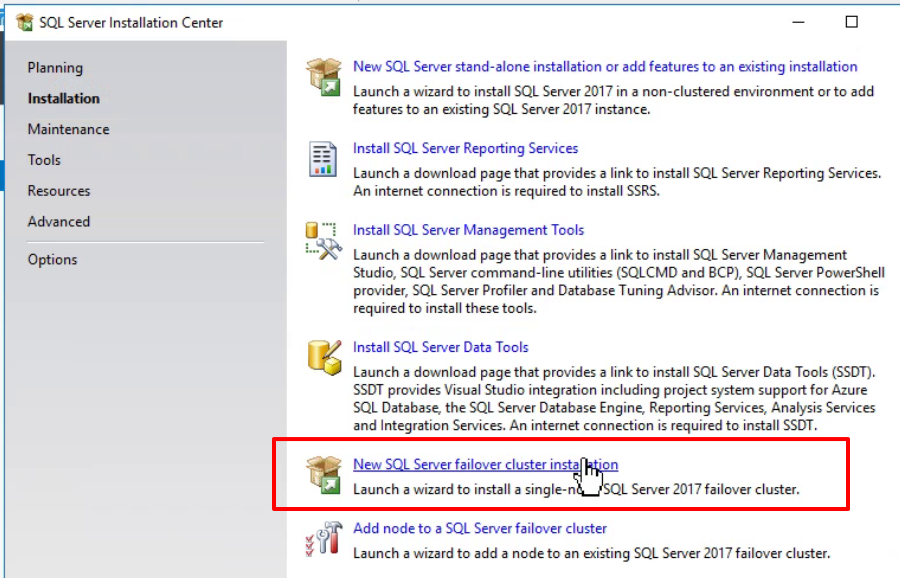
Task: Open Install SQL Server Data Tools link
Action: pyautogui.click(x=441, y=347)
